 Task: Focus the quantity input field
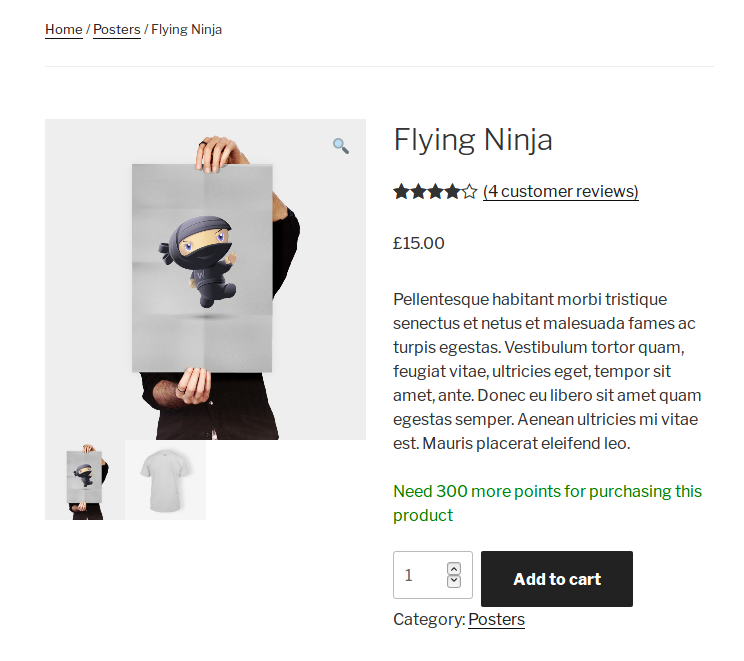pos(420,575)
